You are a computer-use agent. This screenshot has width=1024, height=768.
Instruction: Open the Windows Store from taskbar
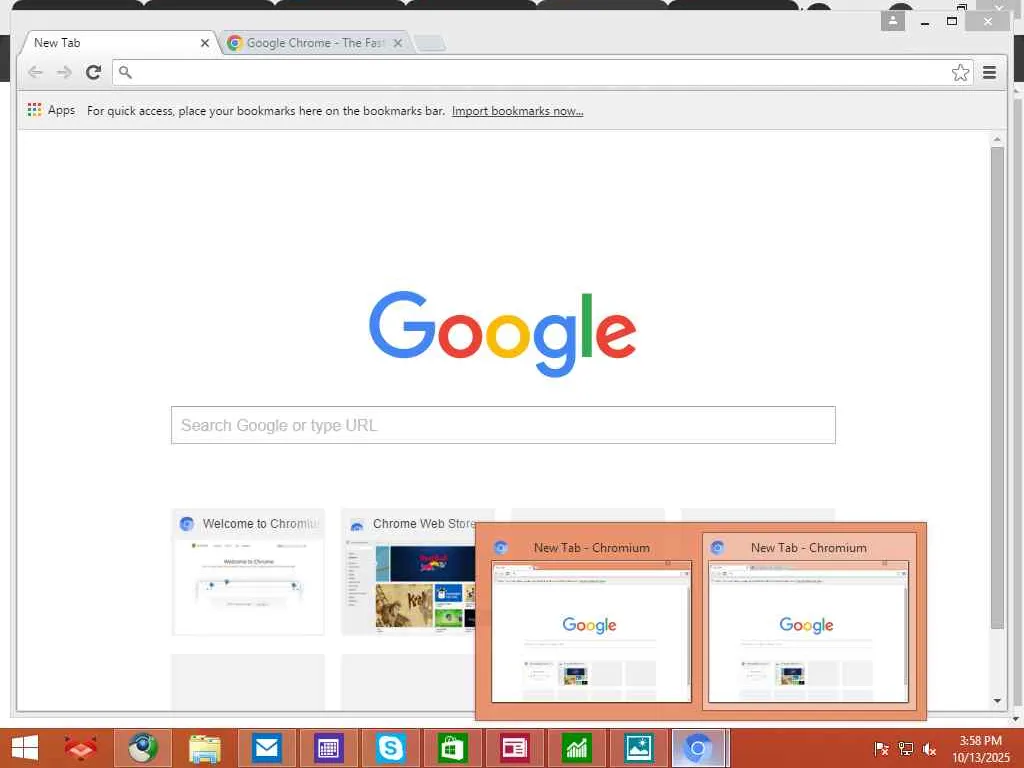click(452, 748)
